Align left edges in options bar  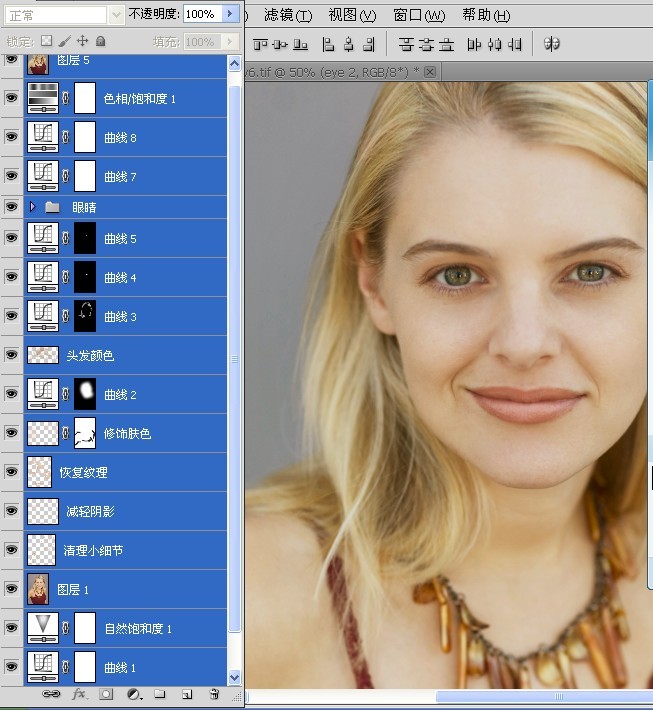[328, 44]
